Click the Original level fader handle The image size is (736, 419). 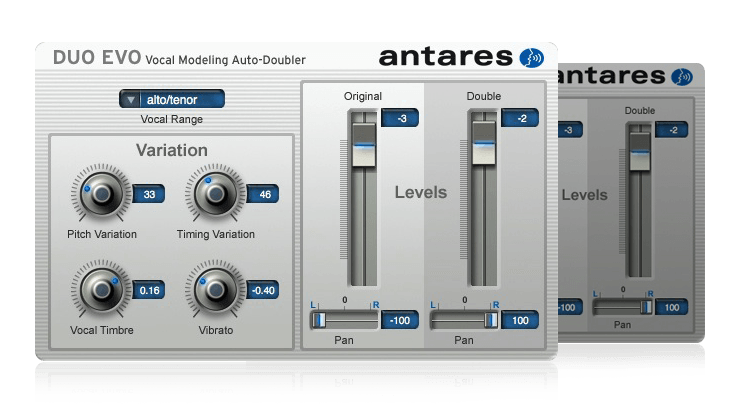pos(364,145)
